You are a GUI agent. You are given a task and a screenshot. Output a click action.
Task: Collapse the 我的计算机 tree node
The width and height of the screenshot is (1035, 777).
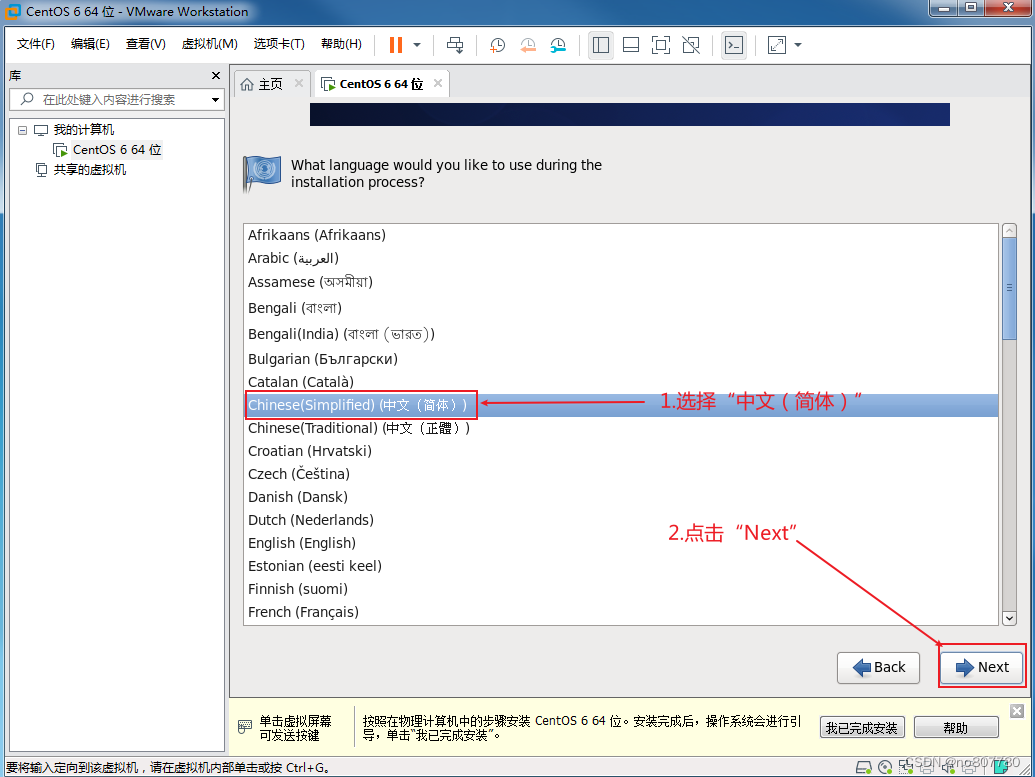tap(22, 129)
